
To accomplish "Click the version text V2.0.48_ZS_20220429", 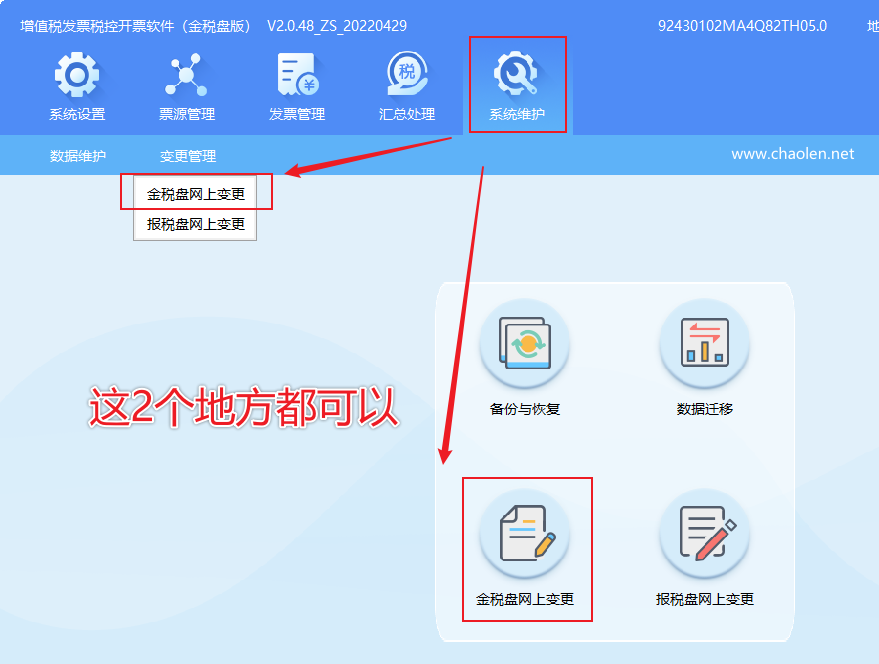I will pos(337,26).
